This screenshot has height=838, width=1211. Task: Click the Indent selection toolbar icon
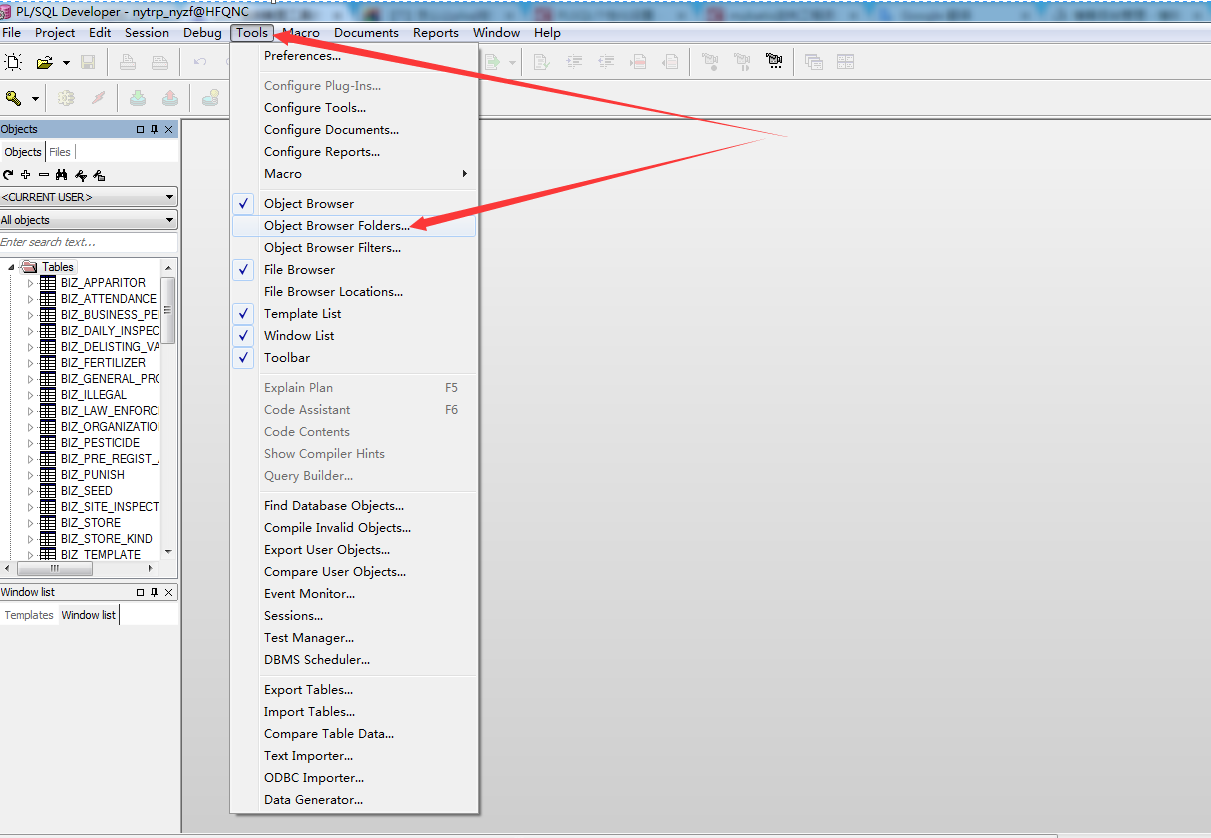(x=574, y=62)
